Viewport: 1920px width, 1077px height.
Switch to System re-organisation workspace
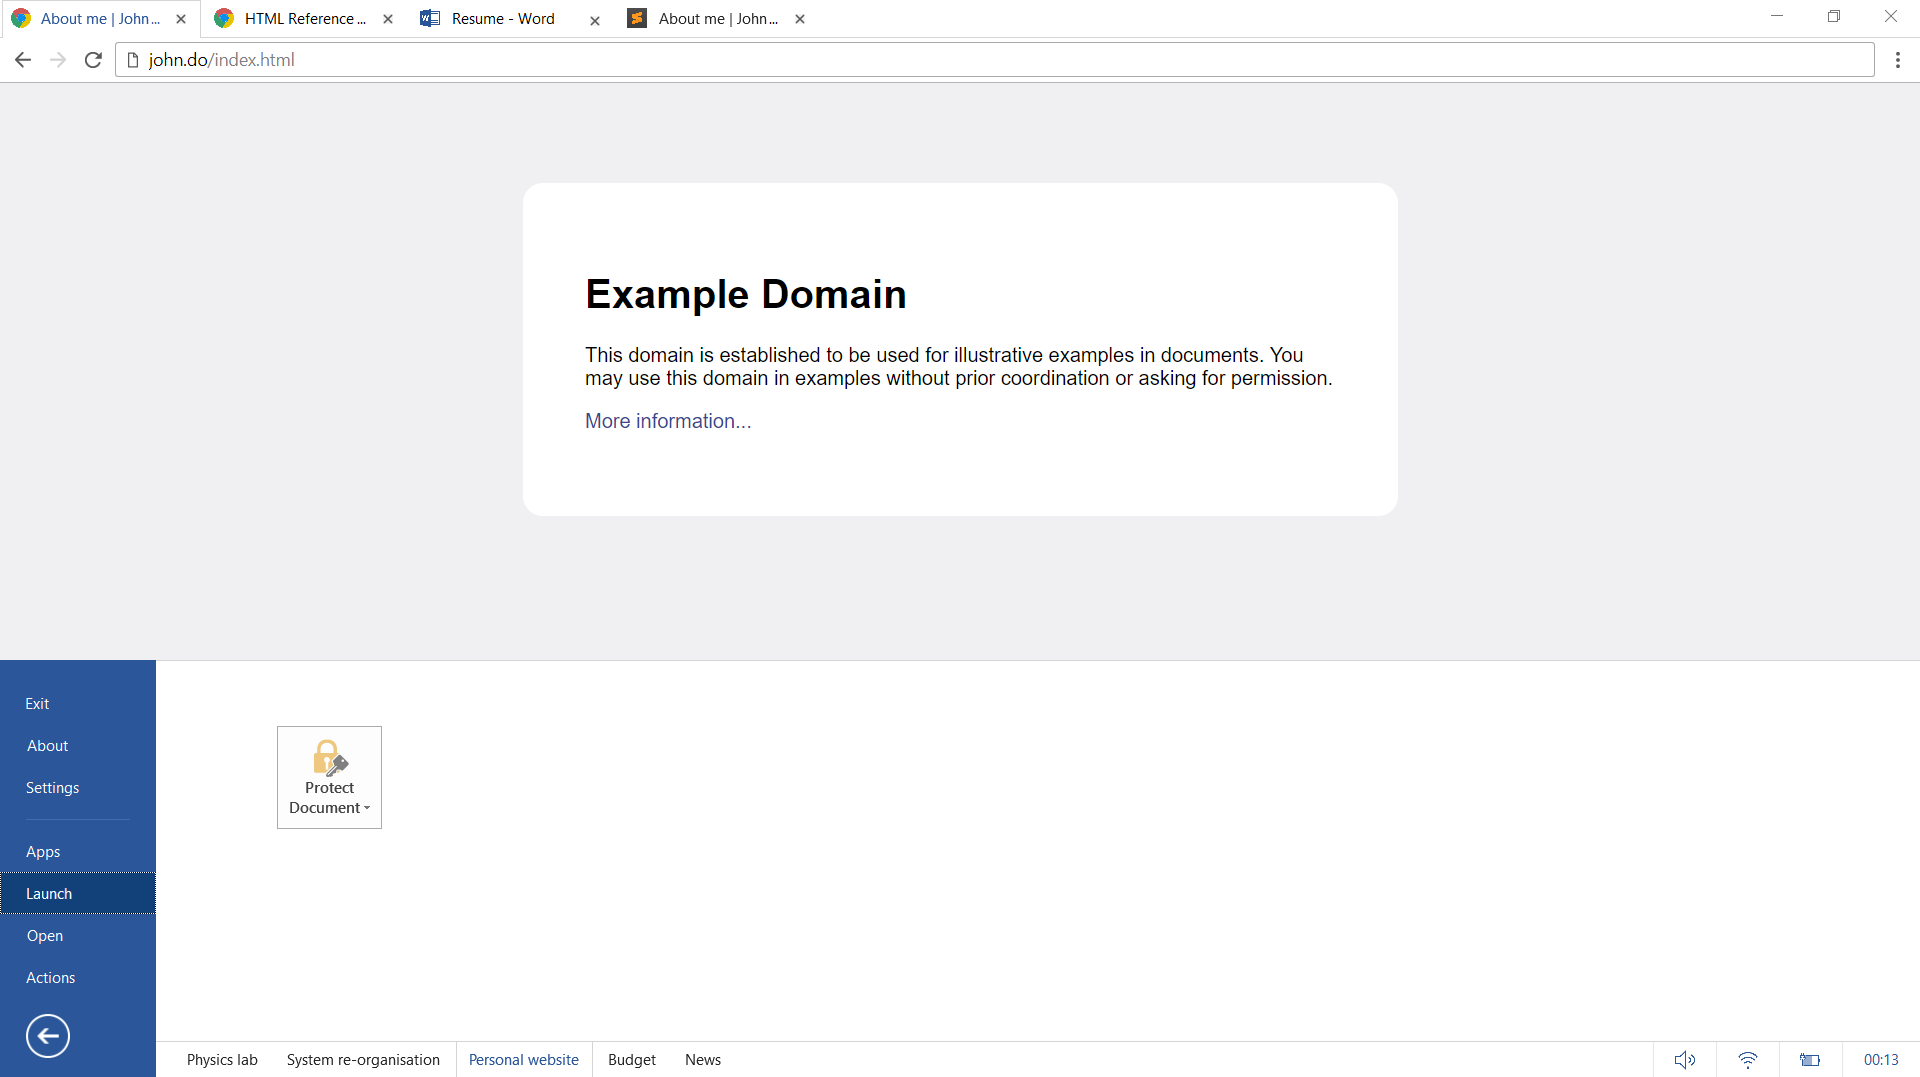[x=363, y=1060]
